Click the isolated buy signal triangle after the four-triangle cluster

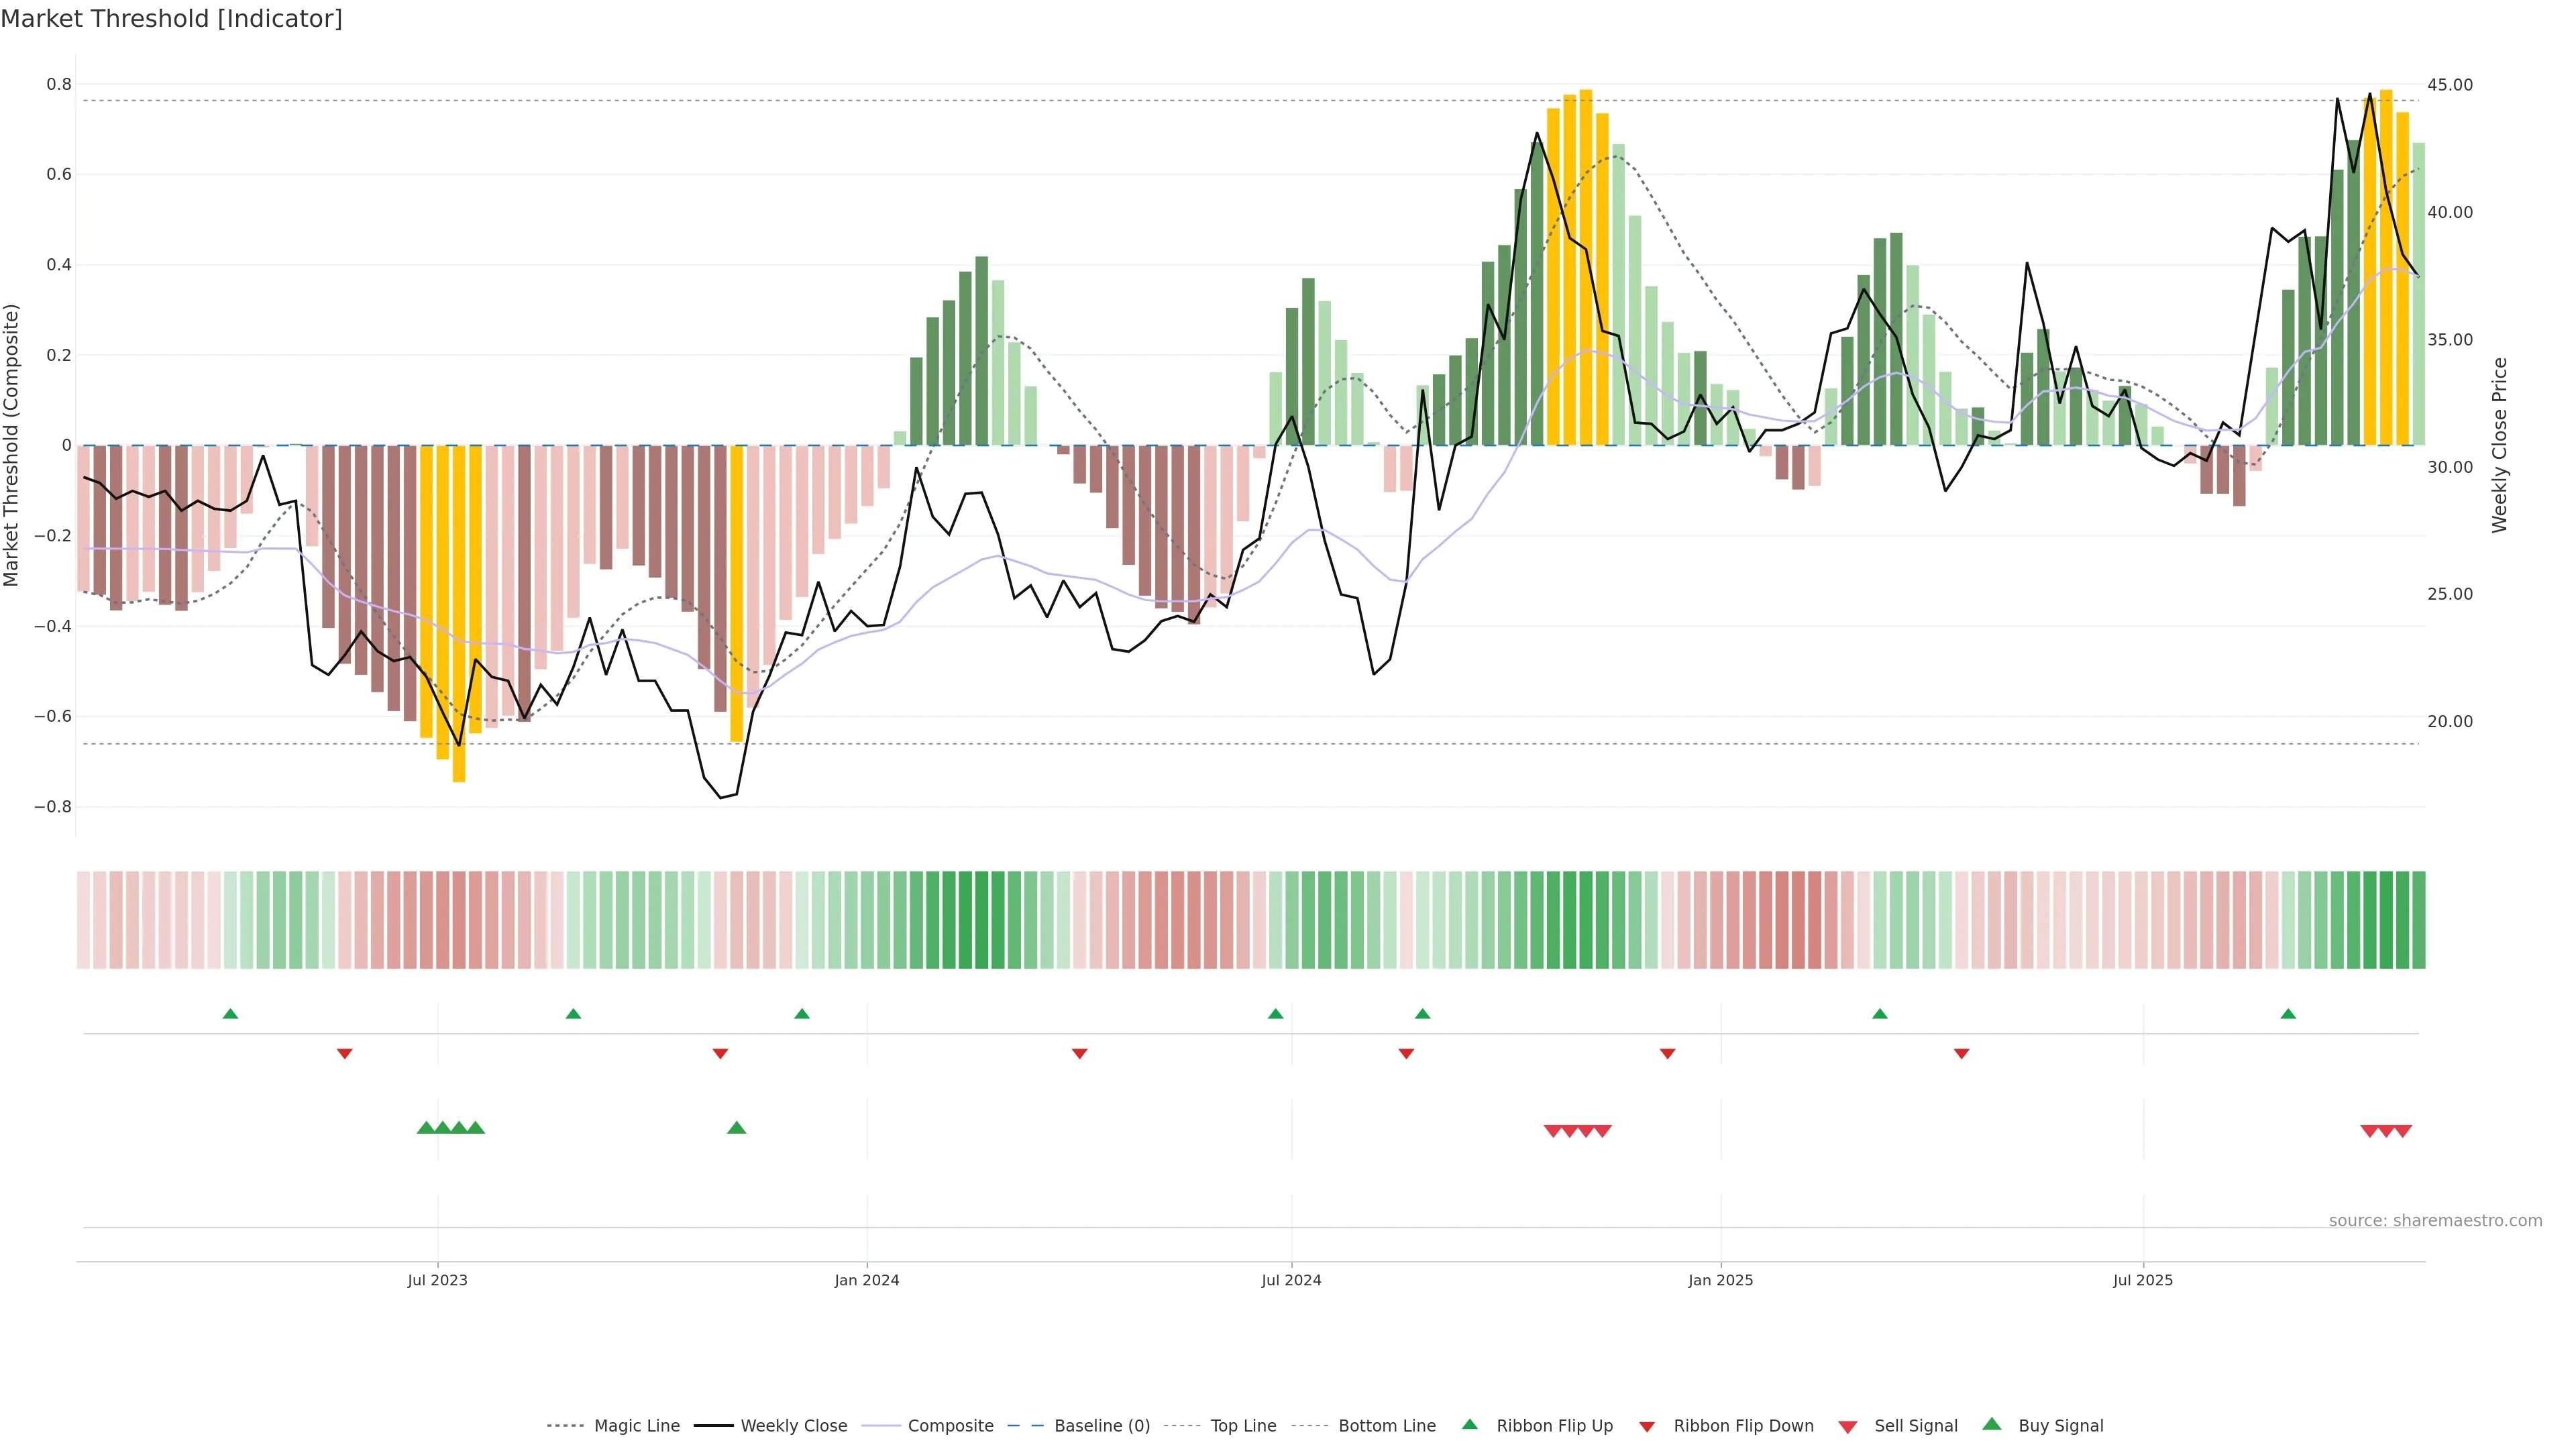pyautogui.click(x=737, y=1128)
